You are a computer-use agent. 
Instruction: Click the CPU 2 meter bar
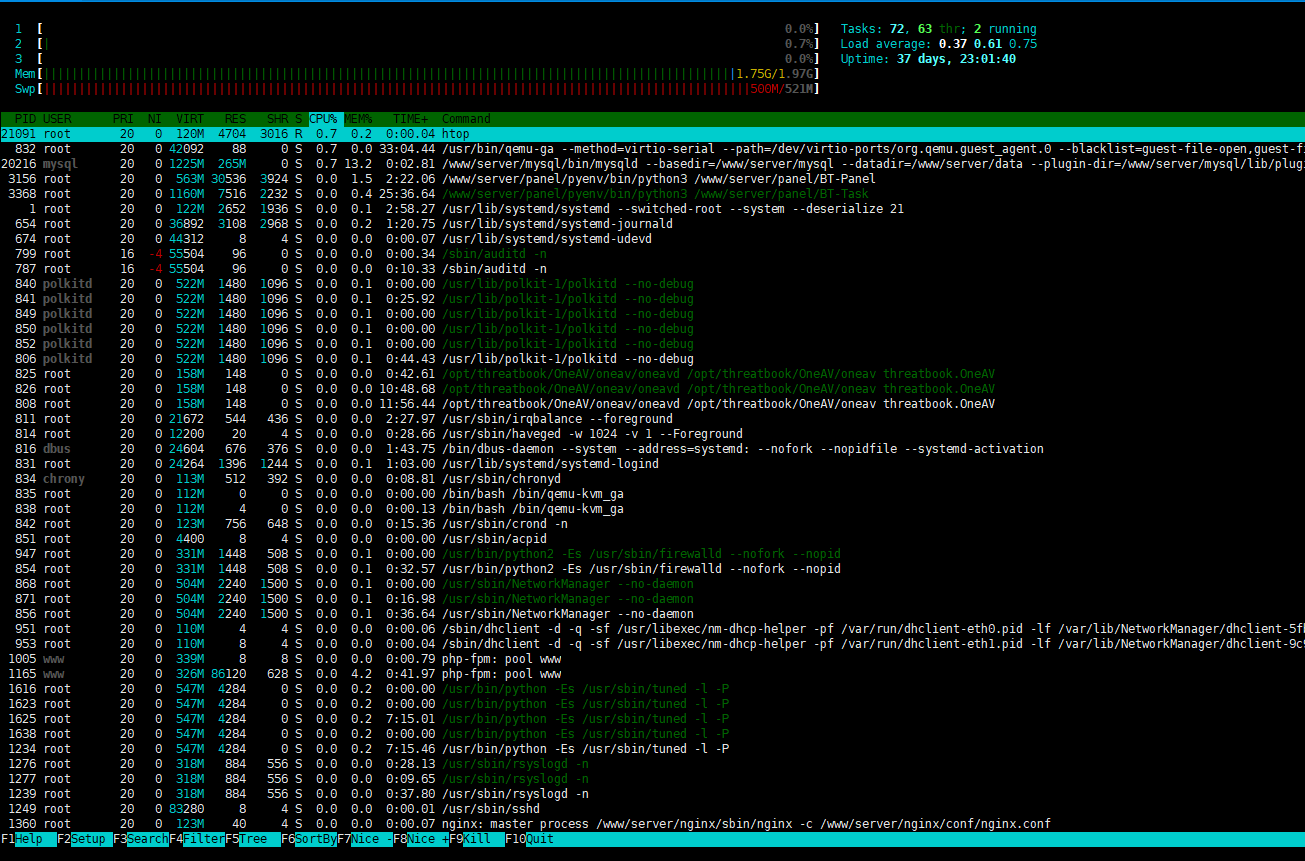pyautogui.click(x=427, y=44)
